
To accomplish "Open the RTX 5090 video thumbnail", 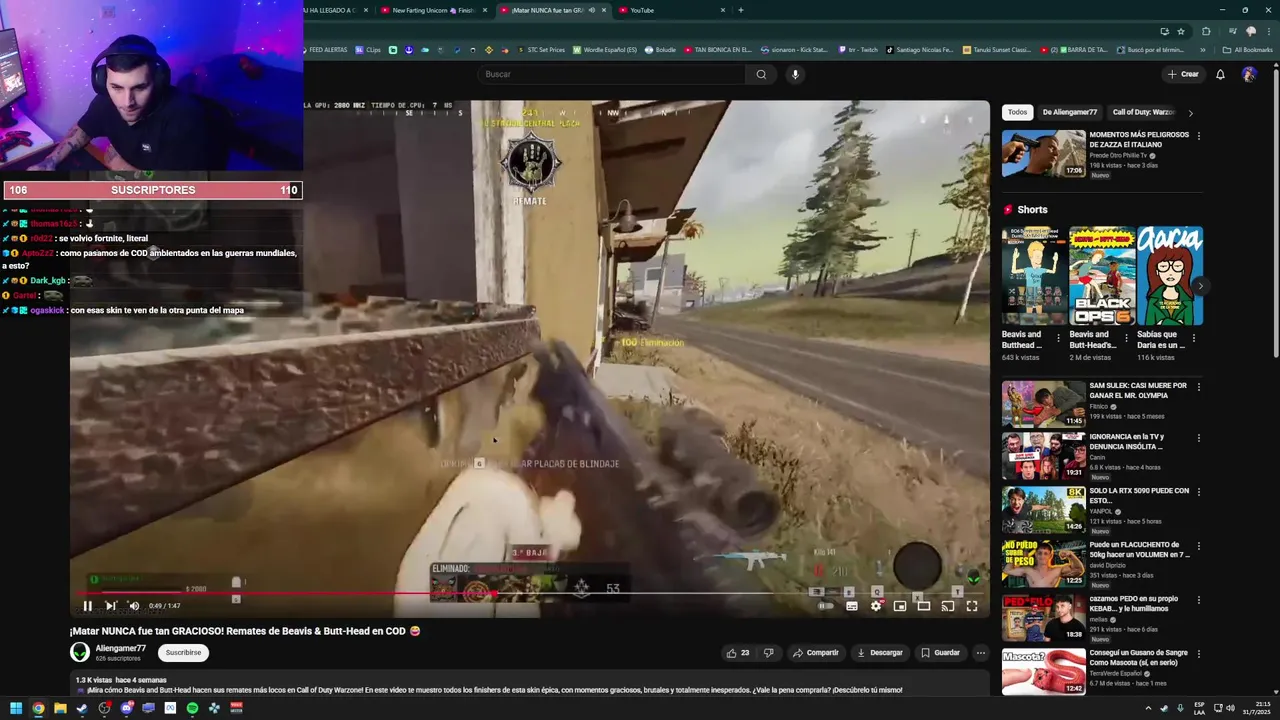I will coord(1043,509).
